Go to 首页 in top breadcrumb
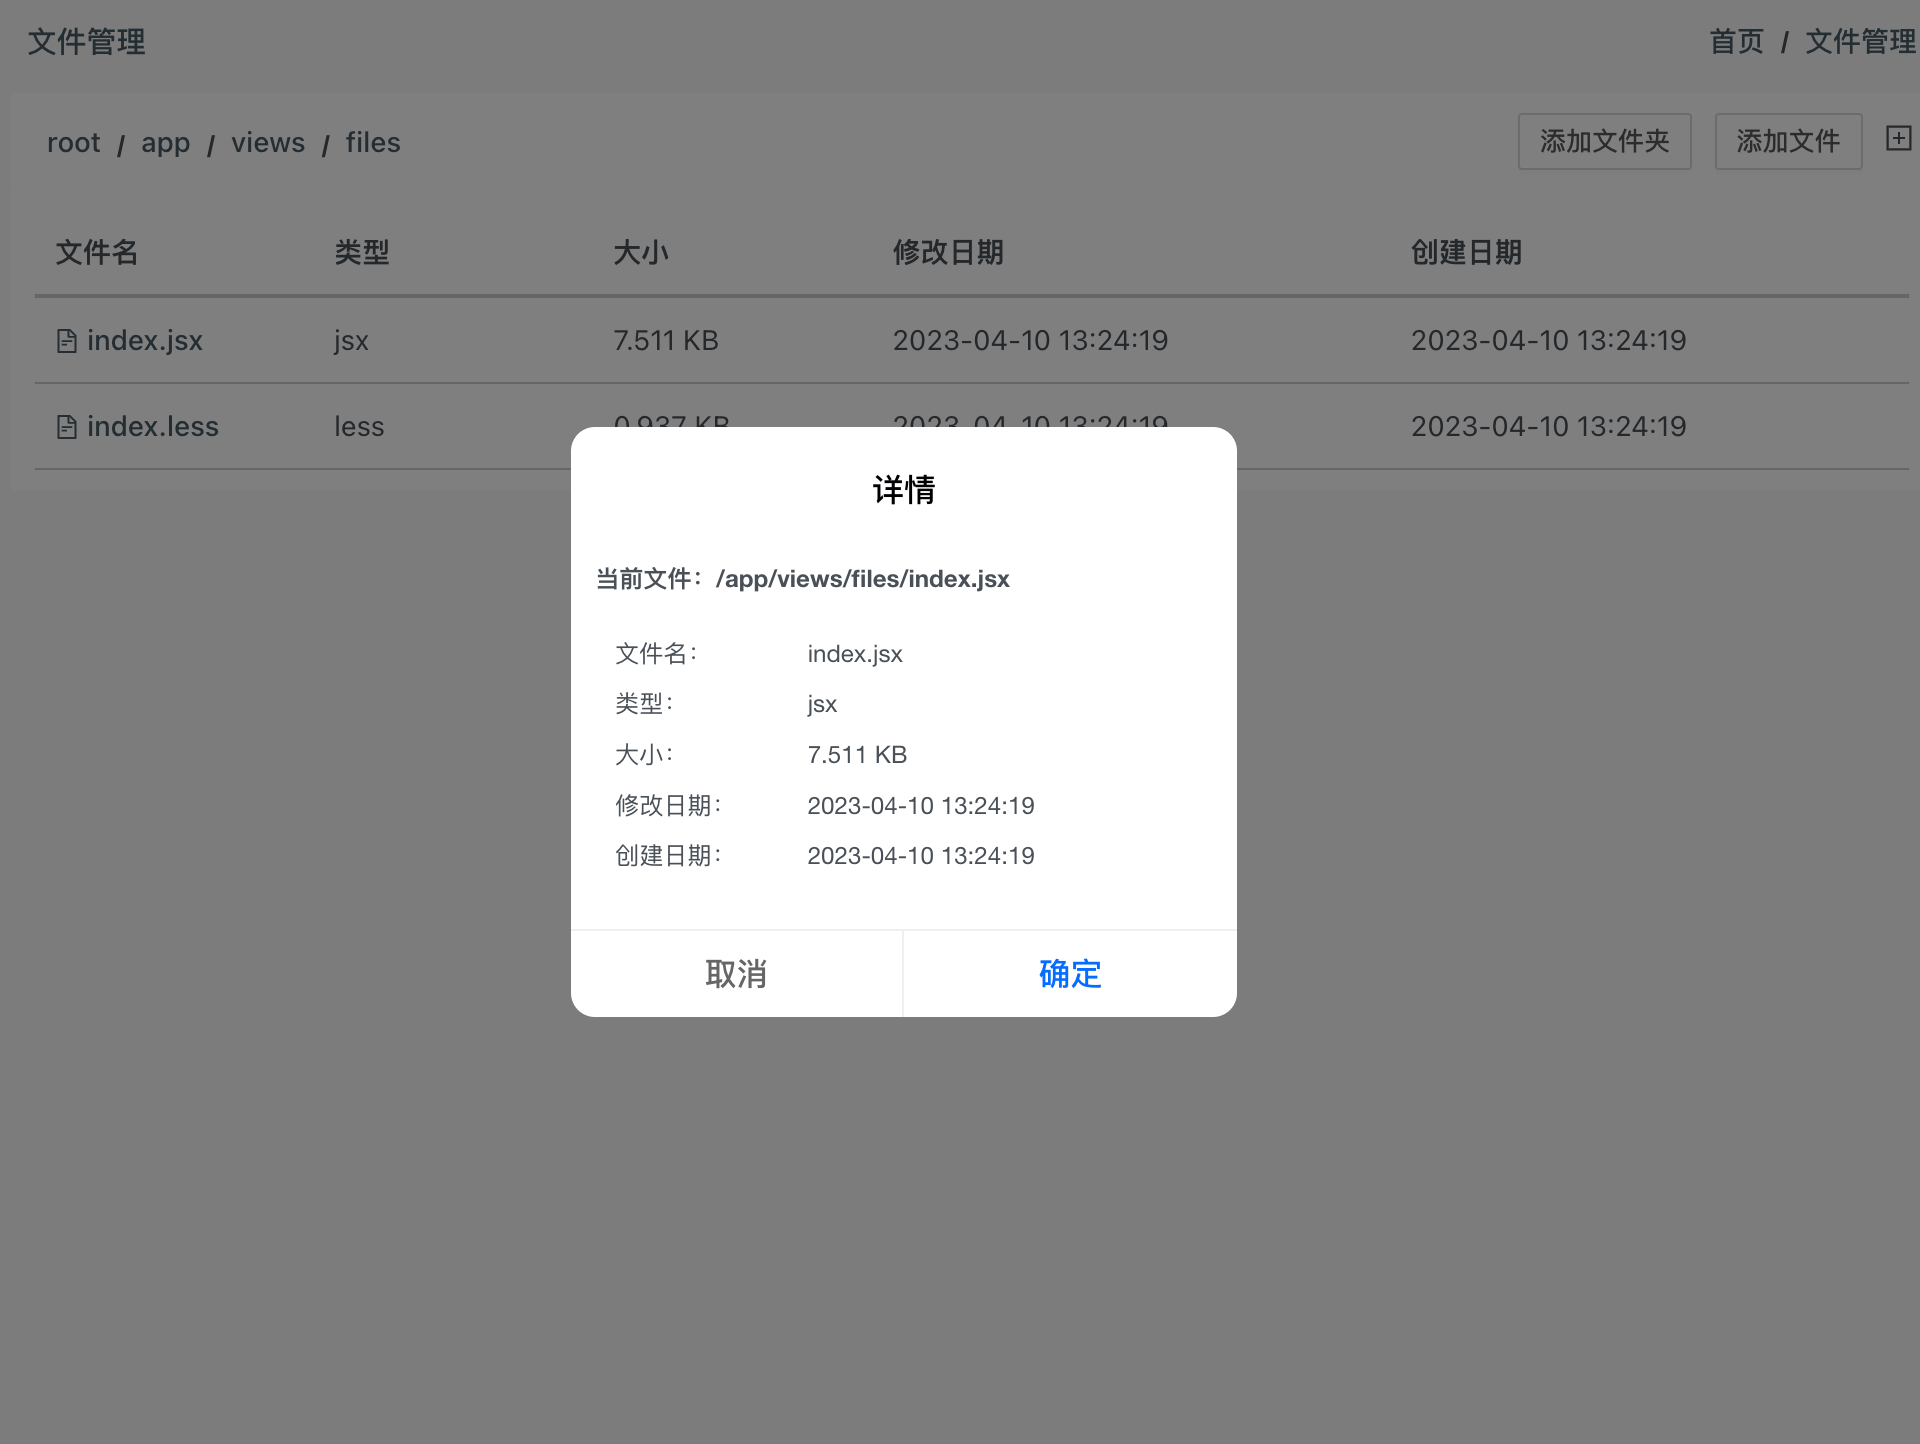This screenshot has height=1444, width=1920. pyautogui.click(x=1736, y=42)
